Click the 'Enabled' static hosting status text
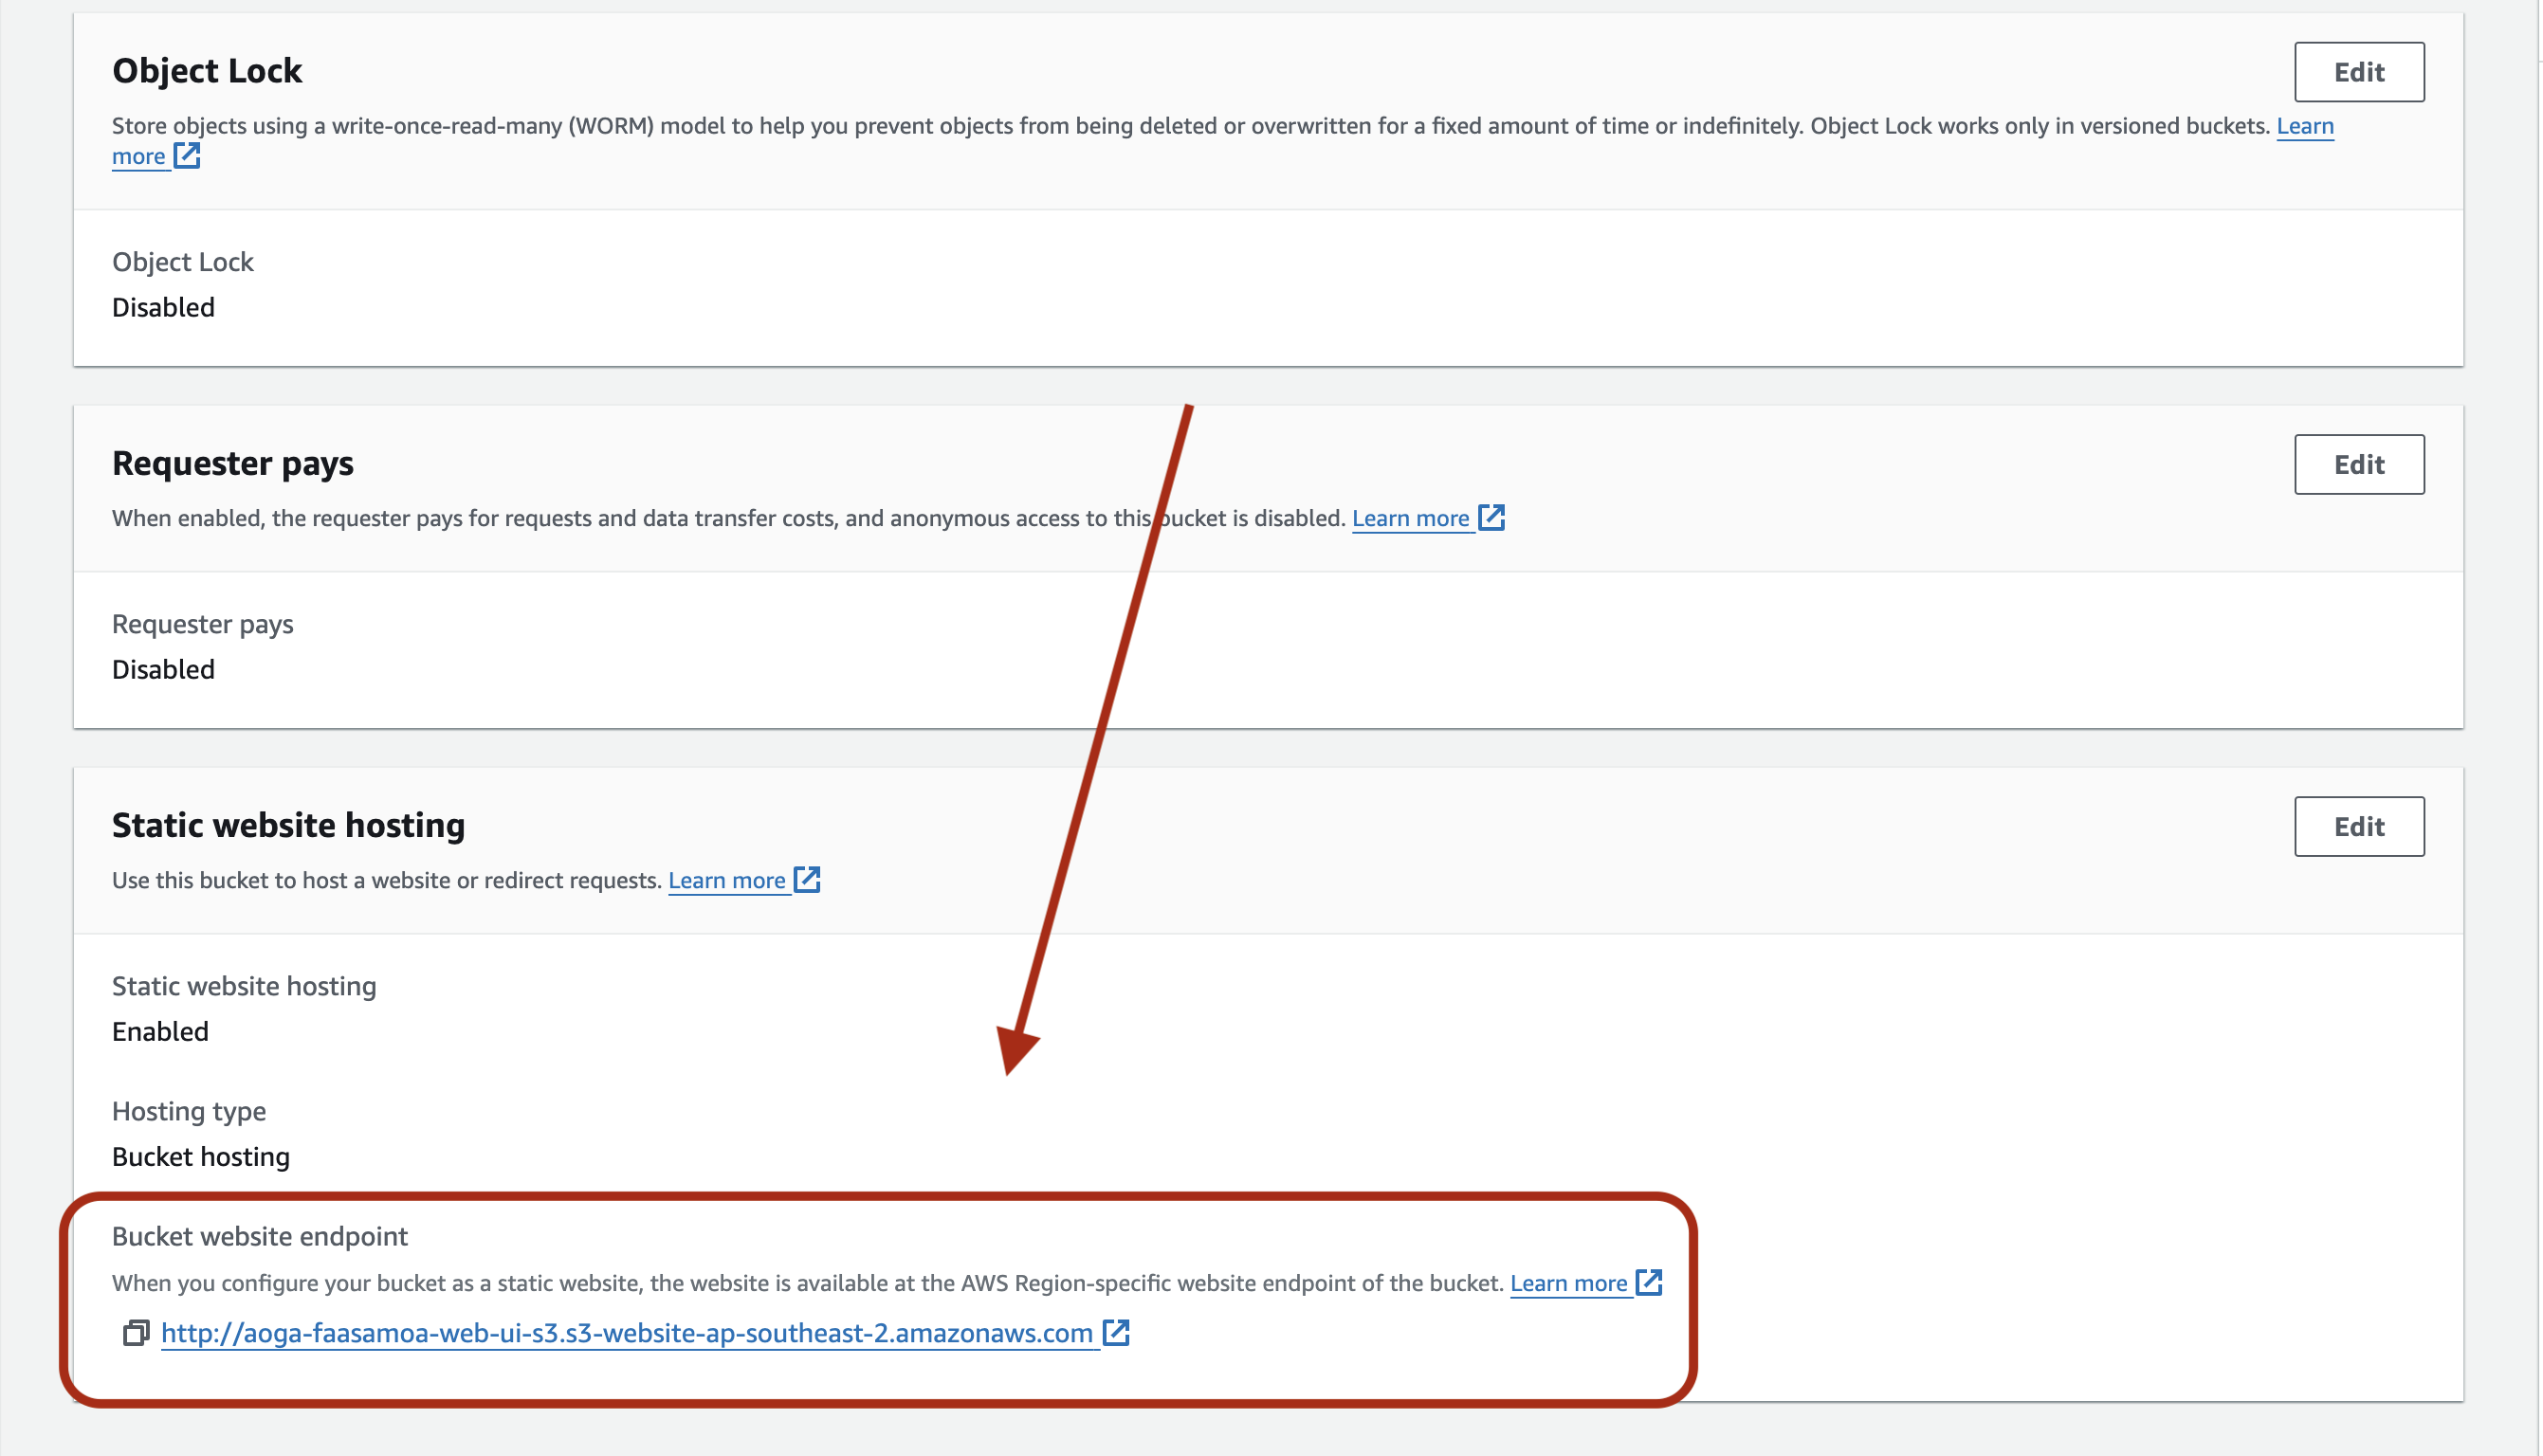Viewport: 2543px width, 1456px height. (160, 1031)
